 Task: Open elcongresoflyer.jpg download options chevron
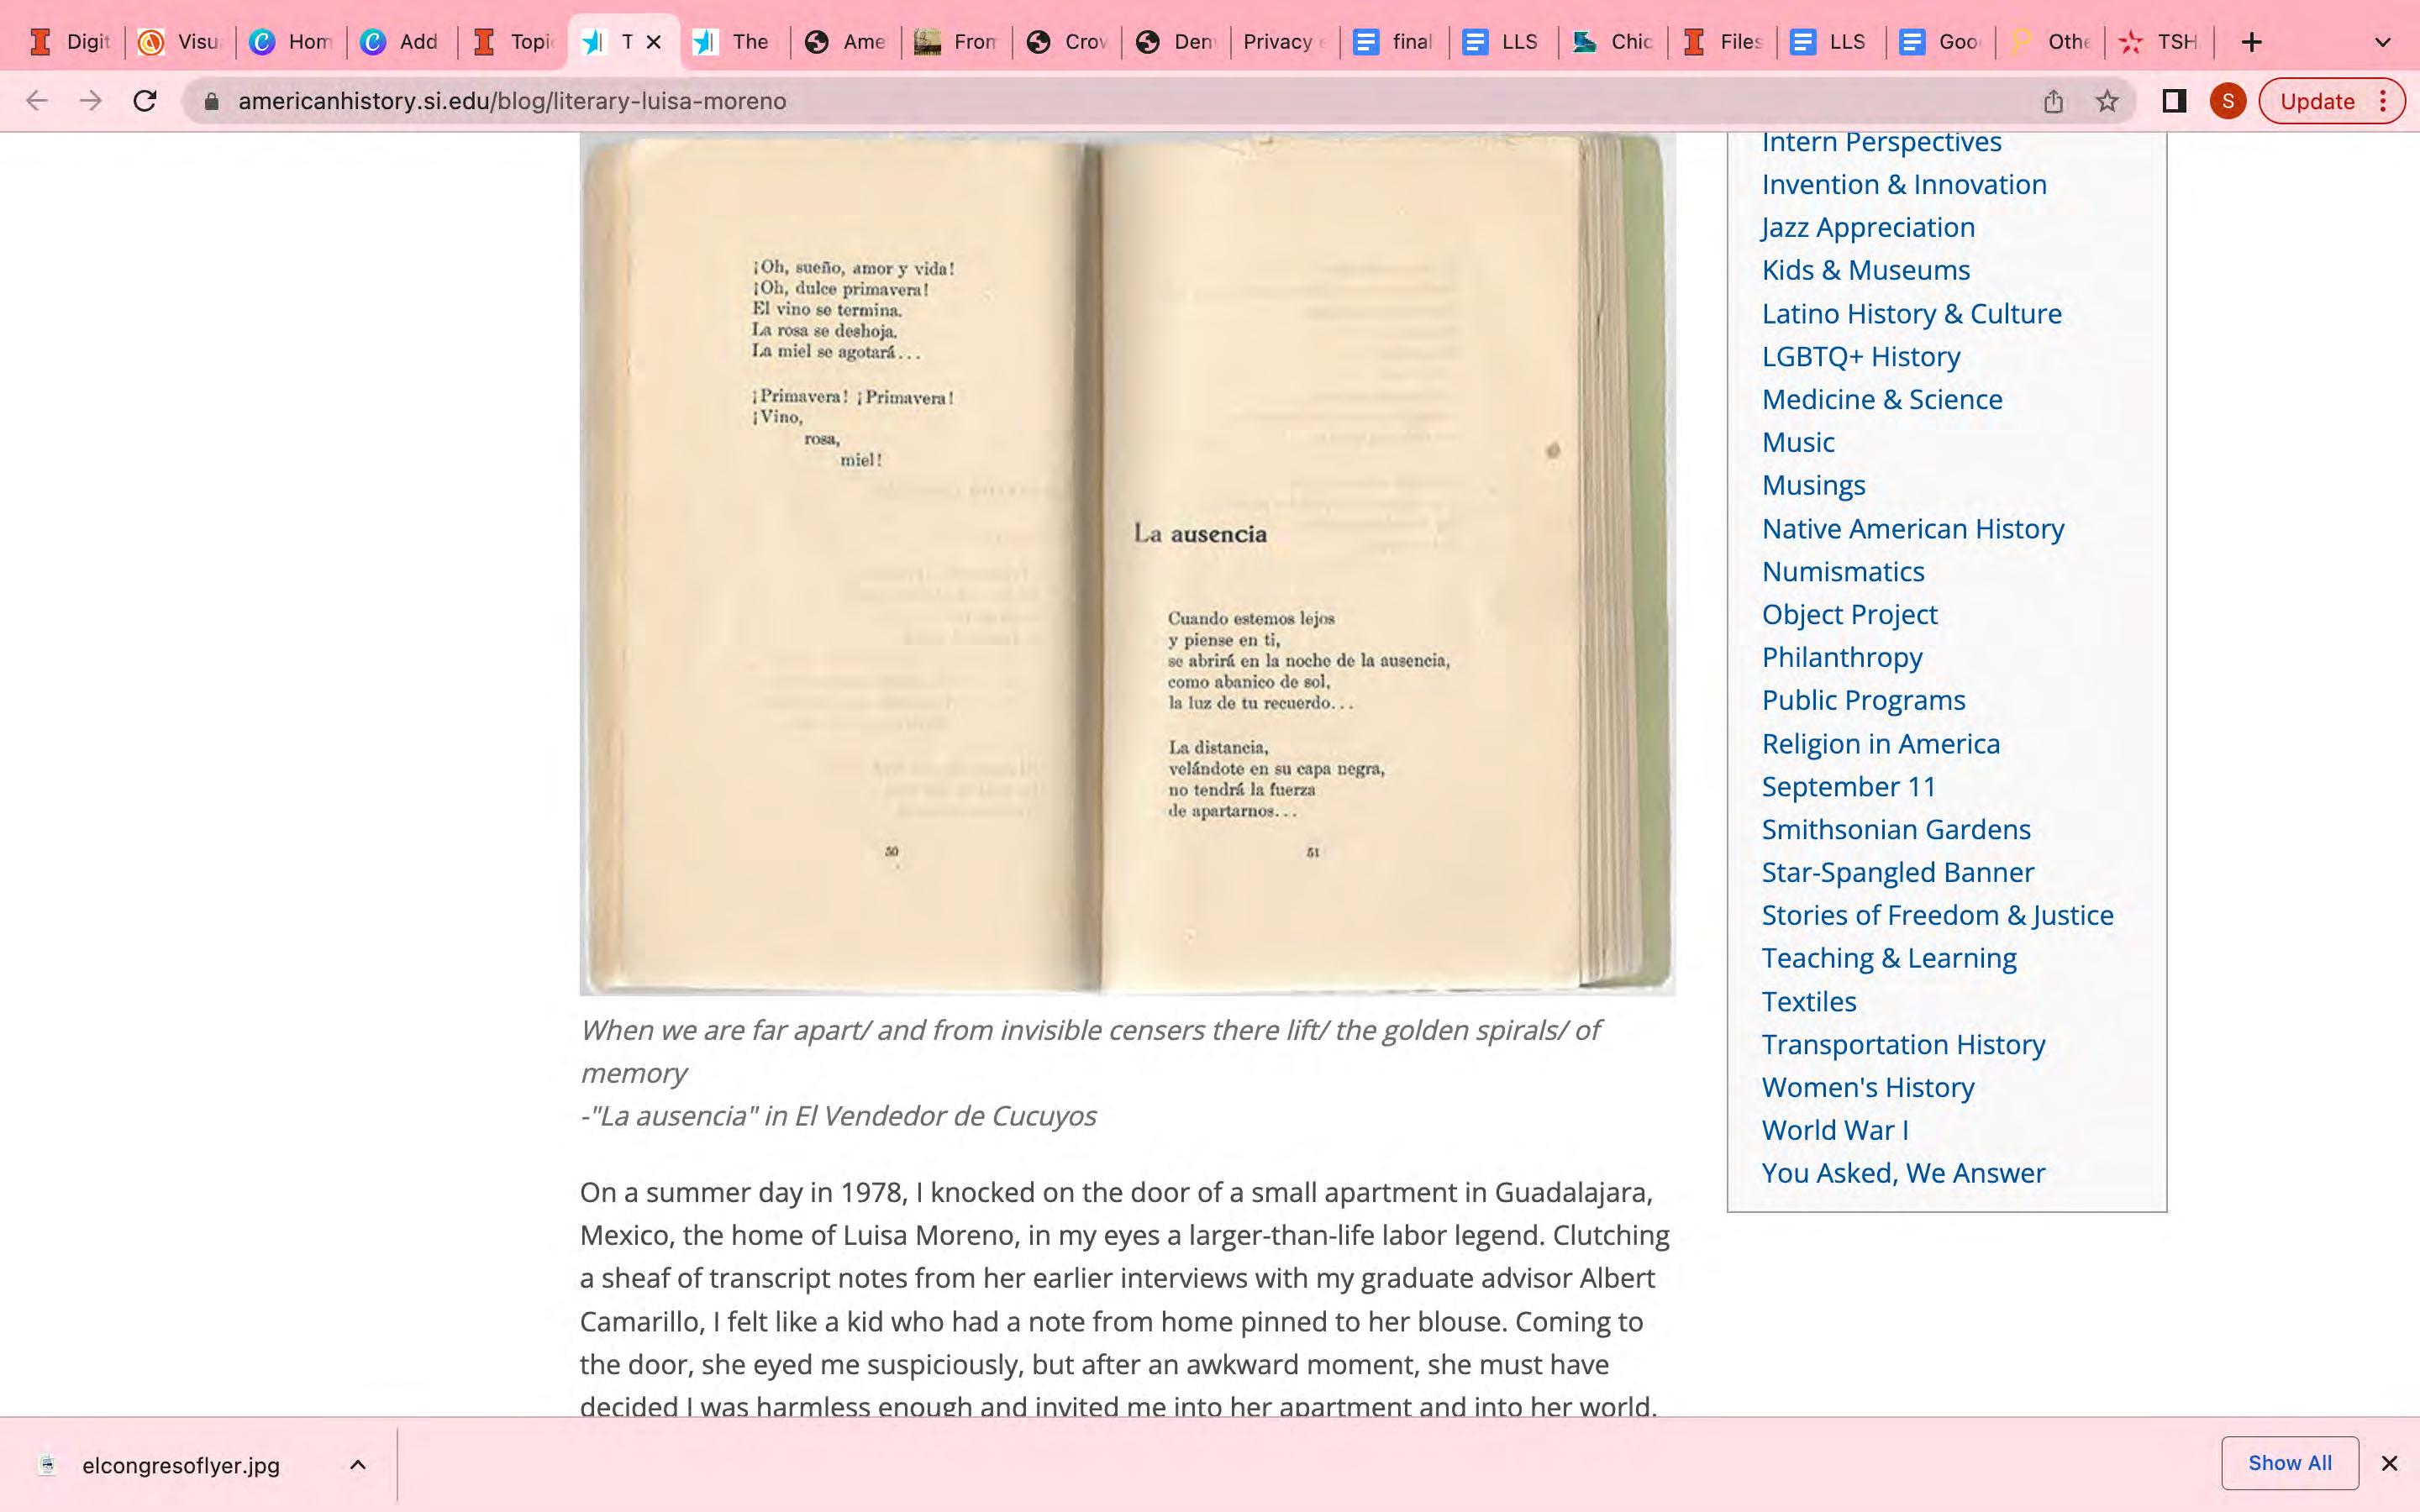tap(358, 1465)
